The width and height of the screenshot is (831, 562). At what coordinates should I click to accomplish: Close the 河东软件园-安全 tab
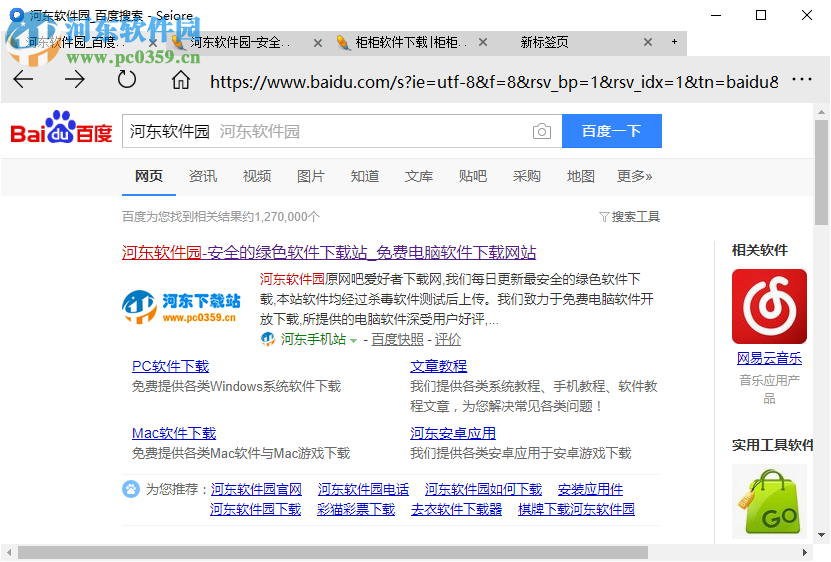point(317,43)
